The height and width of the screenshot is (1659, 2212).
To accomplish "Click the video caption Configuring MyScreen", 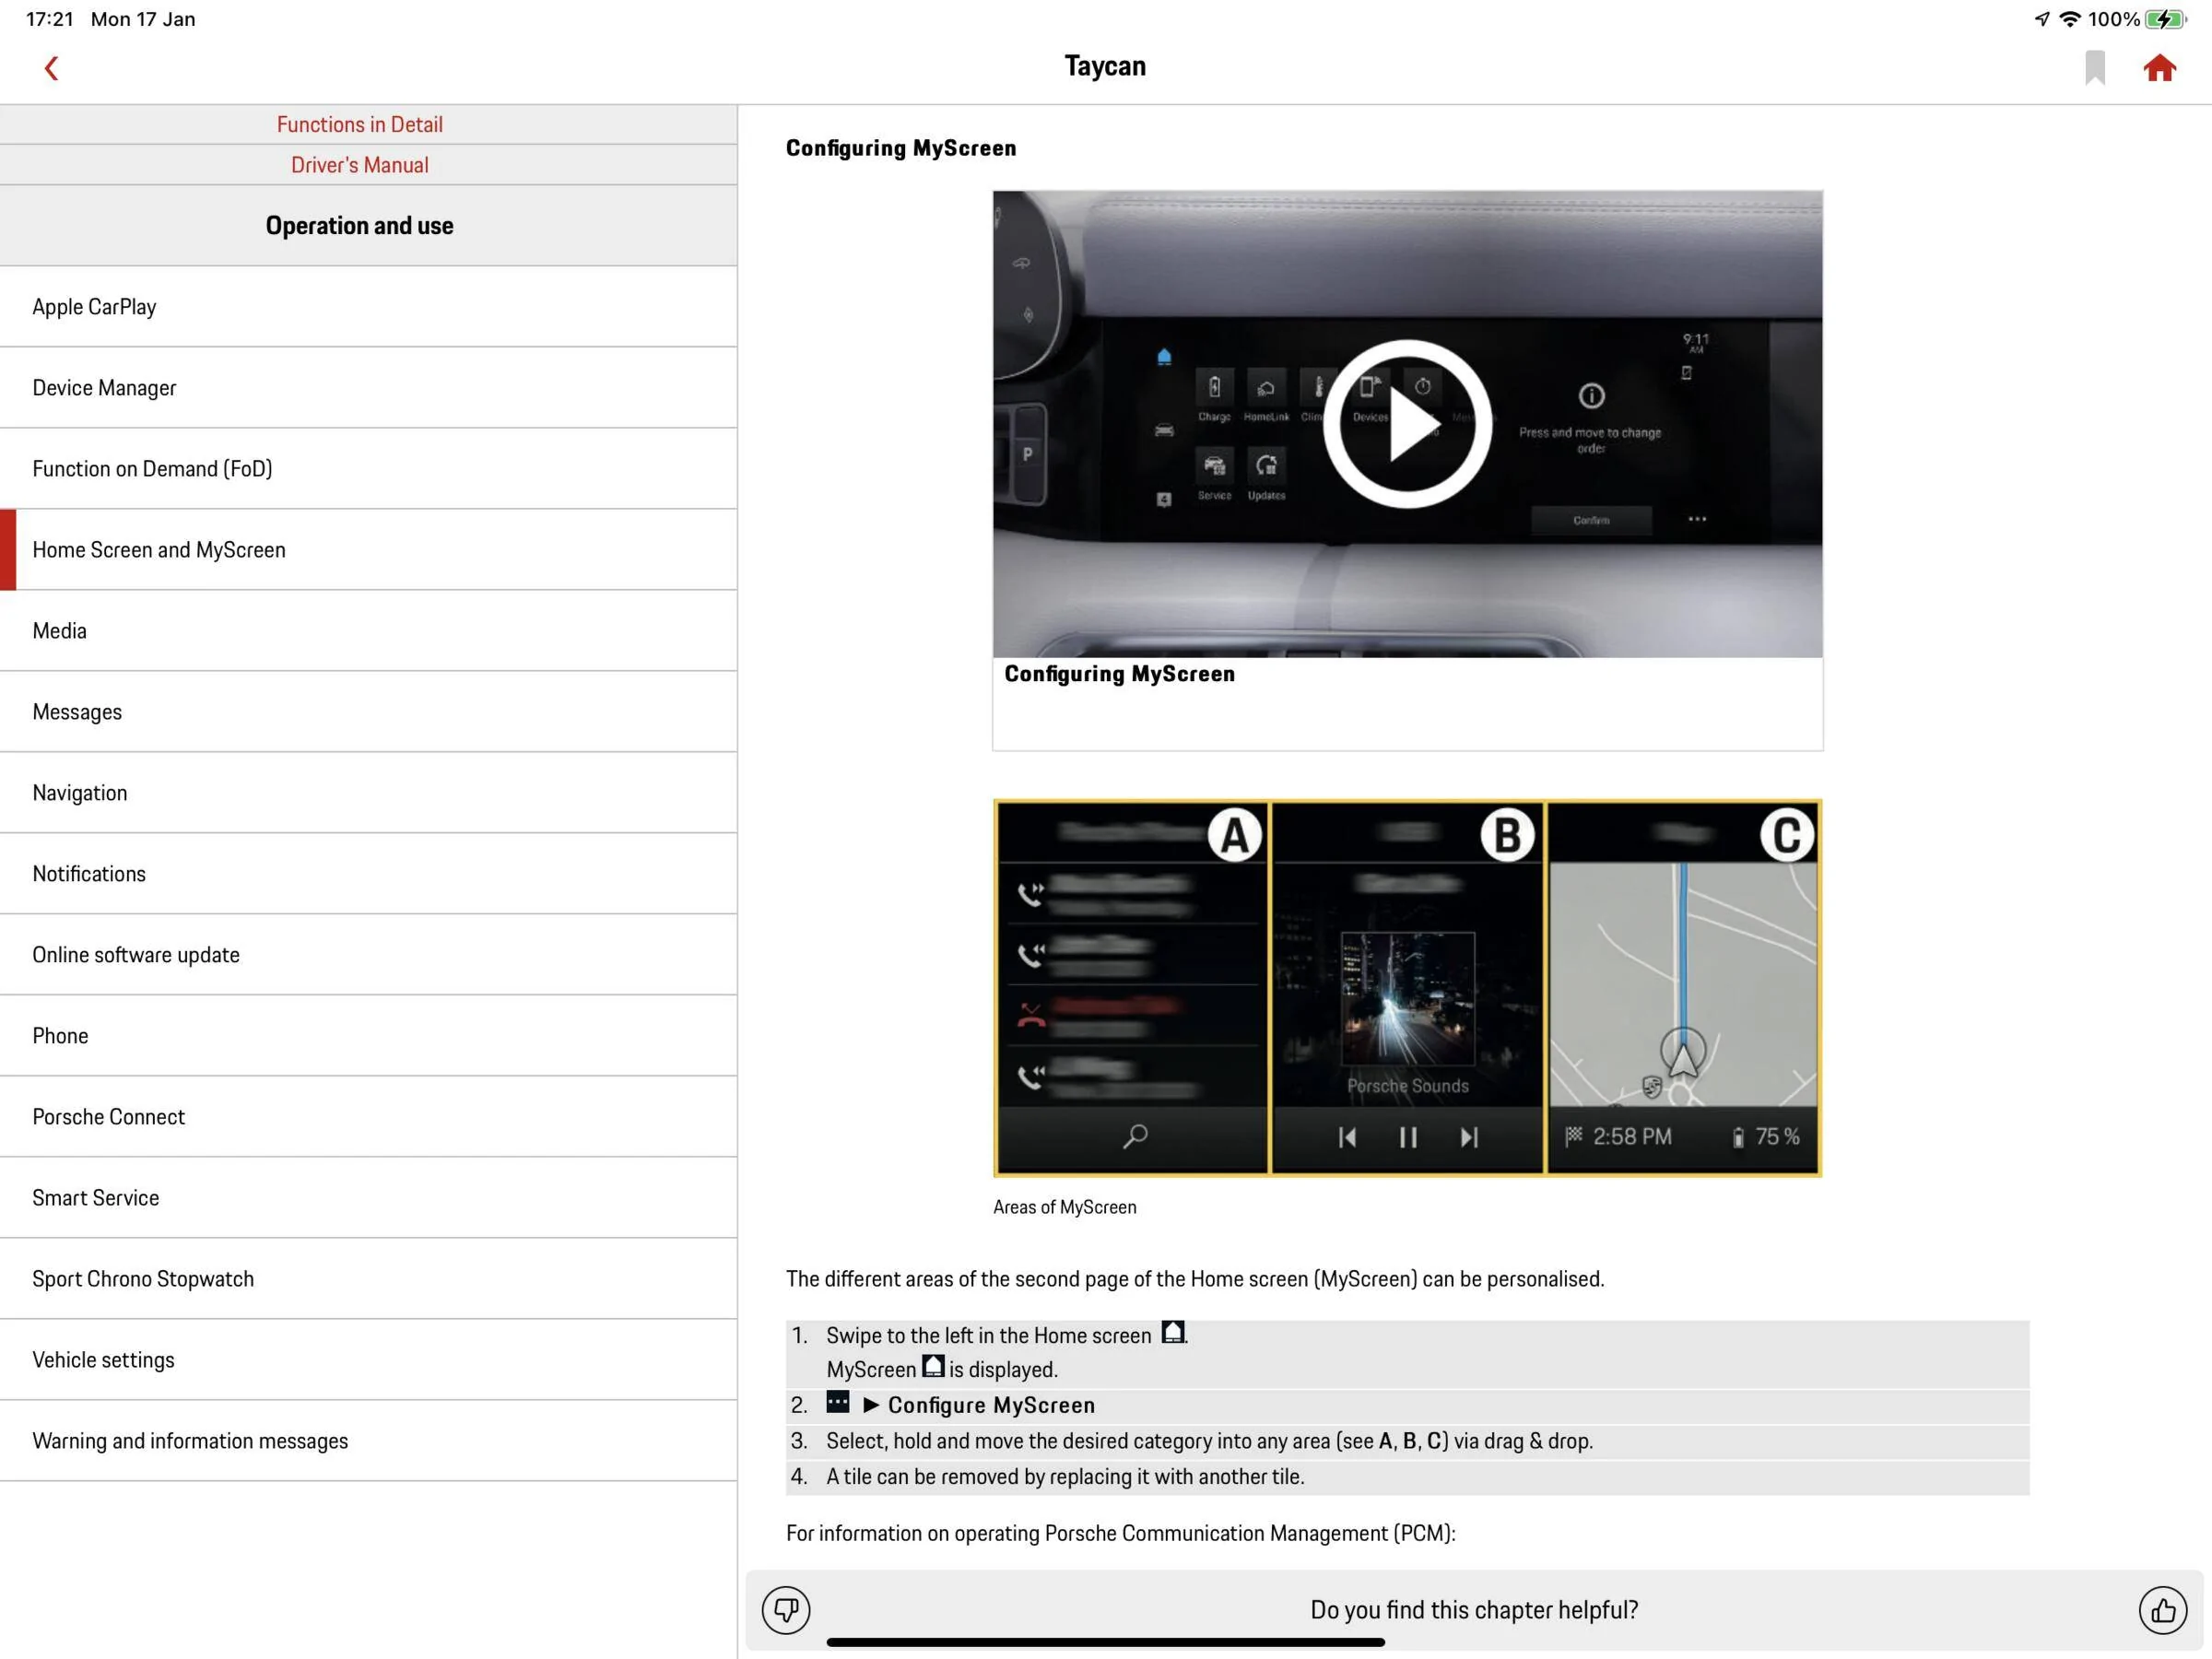I will (x=1119, y=674).
